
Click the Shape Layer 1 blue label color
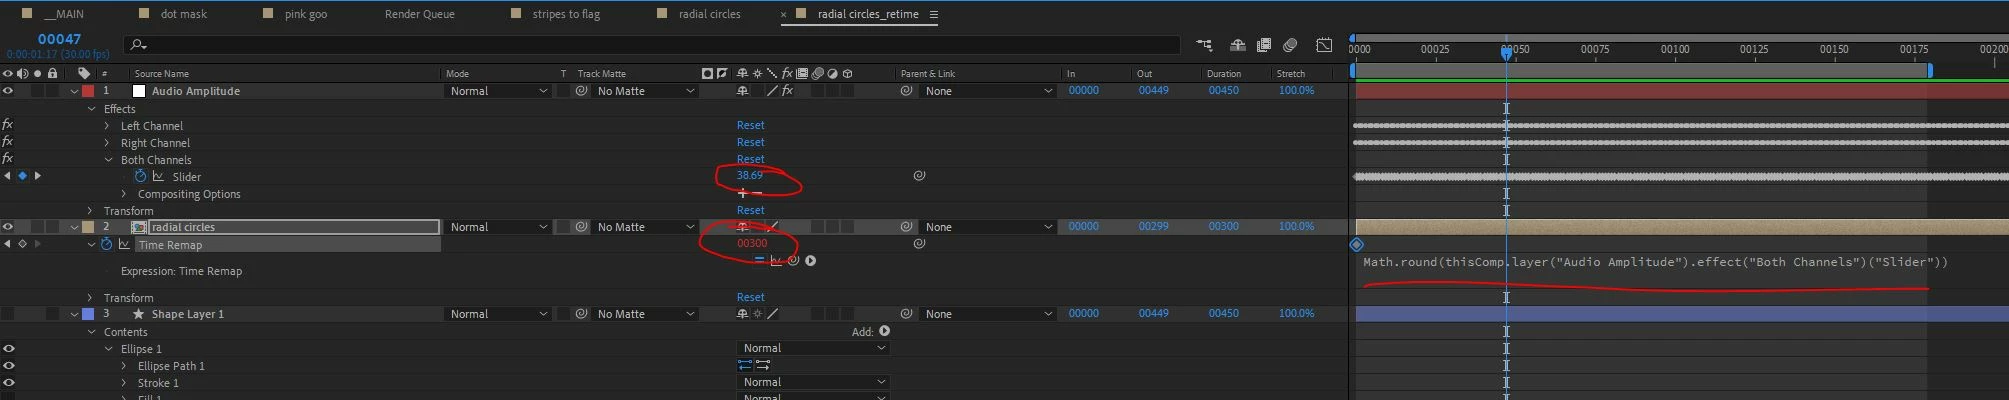pos(88,314)
